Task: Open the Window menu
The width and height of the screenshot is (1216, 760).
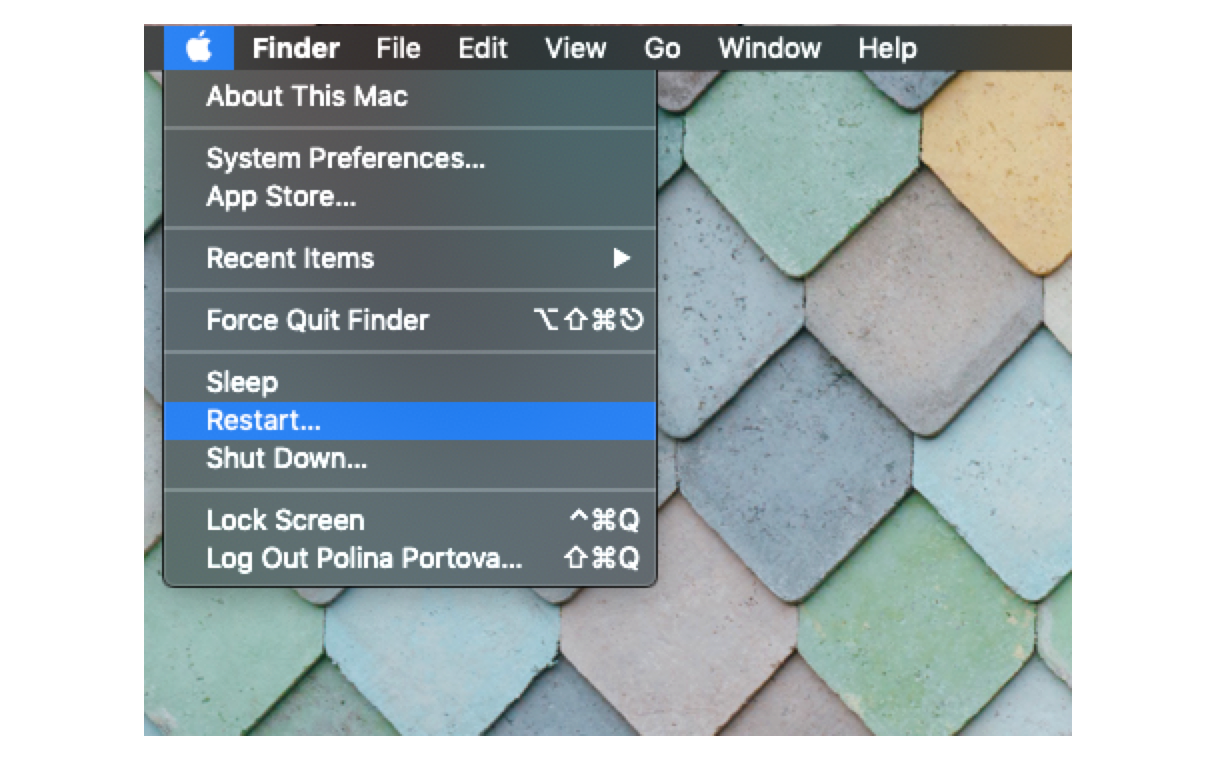Action: tap(768, 47)
